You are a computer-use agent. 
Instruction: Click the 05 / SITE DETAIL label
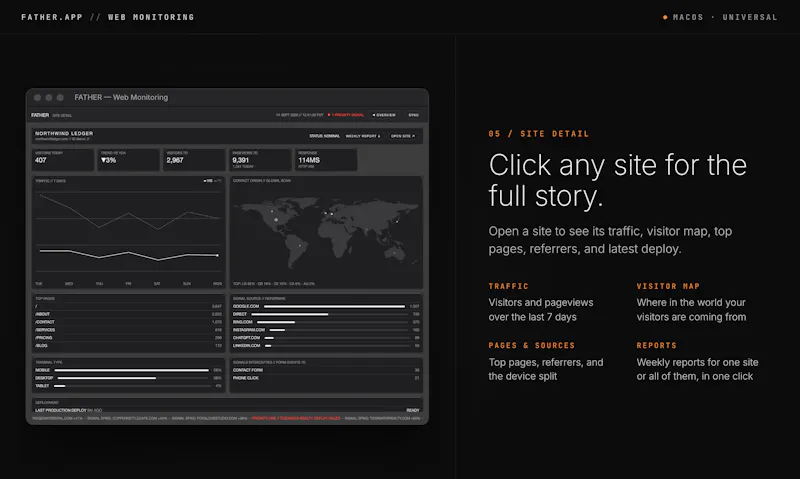(x=539, y=134)
